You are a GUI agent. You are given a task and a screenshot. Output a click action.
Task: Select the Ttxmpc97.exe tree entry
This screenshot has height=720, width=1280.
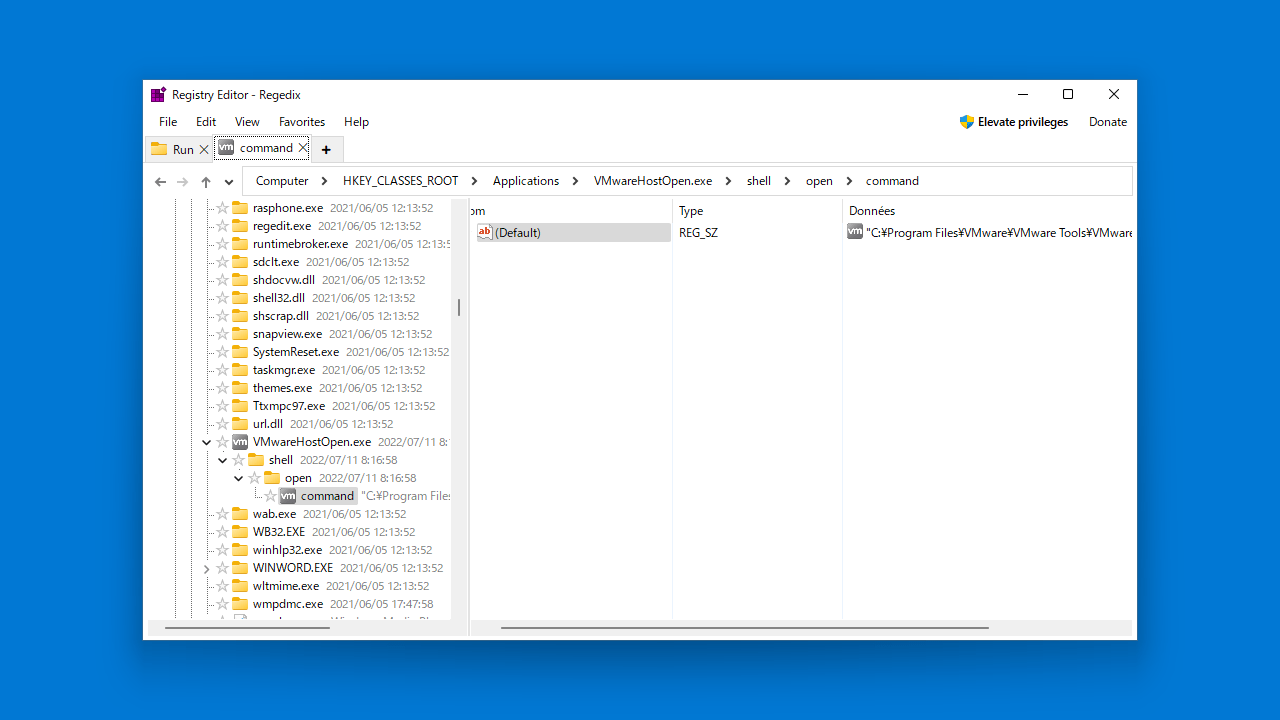click(x=289, y=406)
